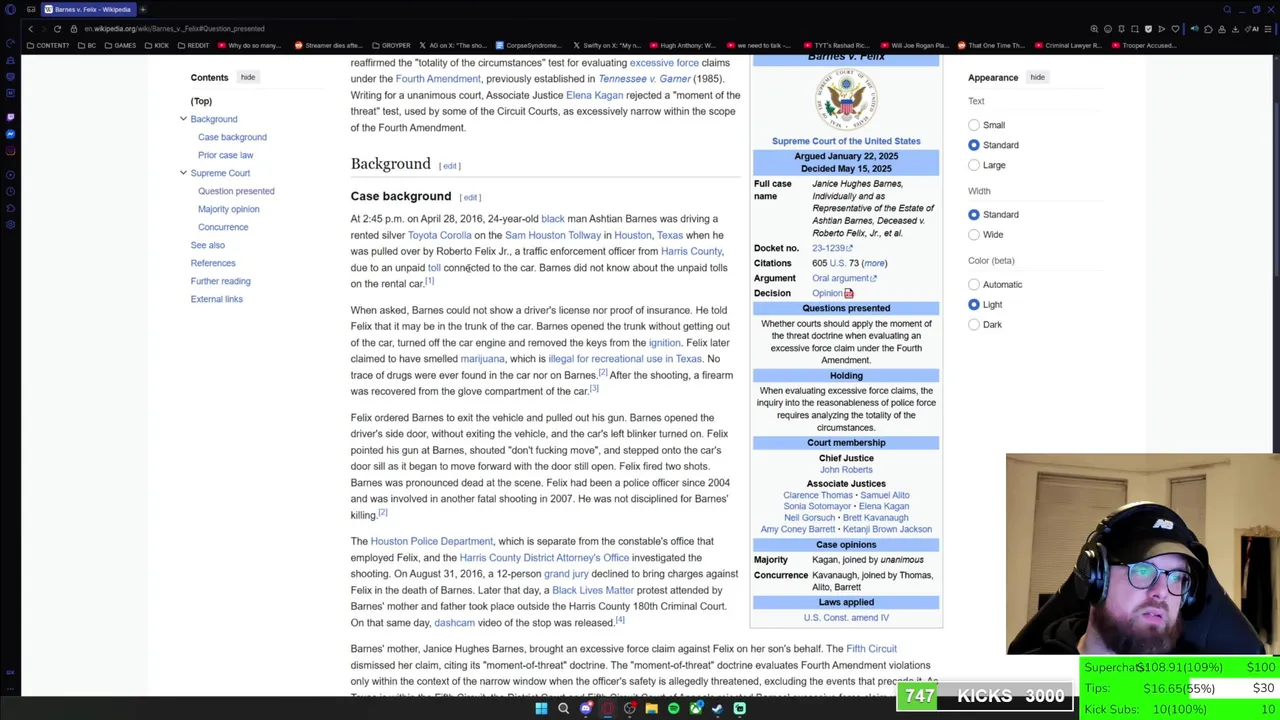Open Opera GX in the taskbar
The image size is (1280, 720).
tap(607, 708)
